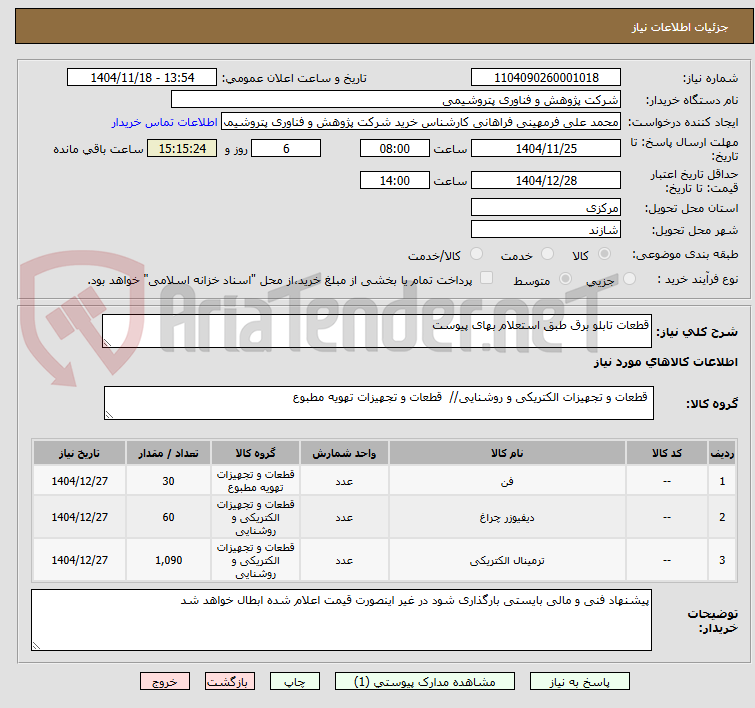Click the city field شازند

[546, 230]
